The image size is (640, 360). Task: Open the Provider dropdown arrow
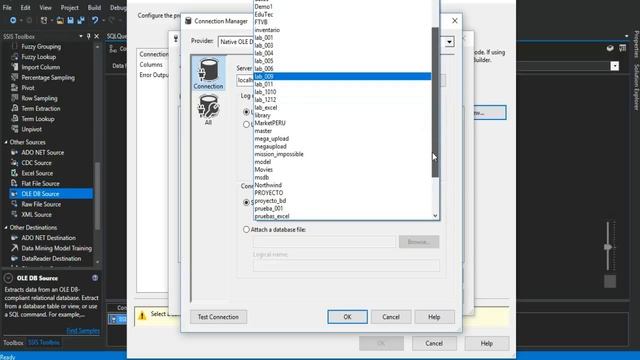(449, 42)
